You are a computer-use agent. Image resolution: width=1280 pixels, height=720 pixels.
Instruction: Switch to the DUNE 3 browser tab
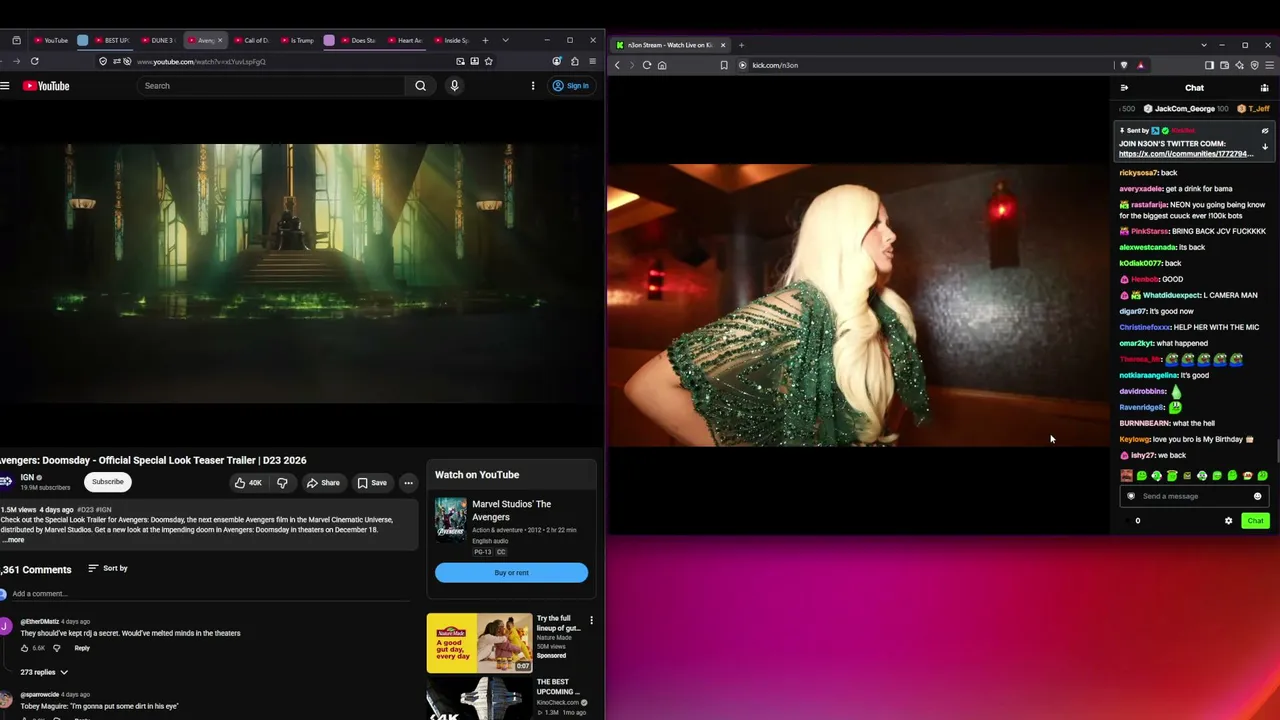click(158, 40)
